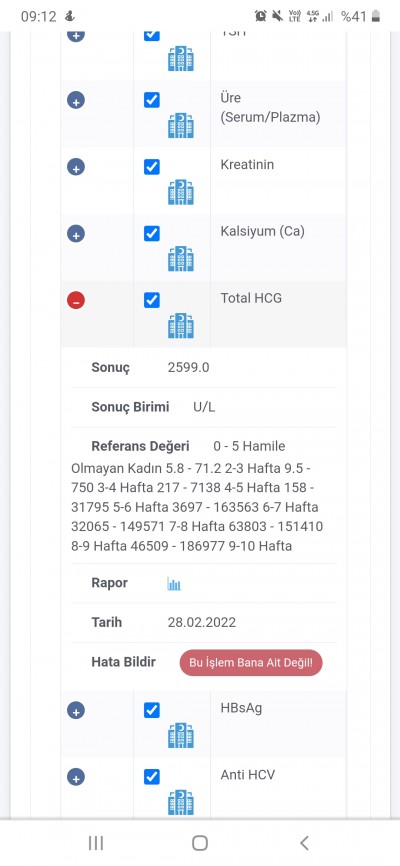This screenshot has width=400, height=866.
Task: Expand the Üre row details
Action: (76, 100)
